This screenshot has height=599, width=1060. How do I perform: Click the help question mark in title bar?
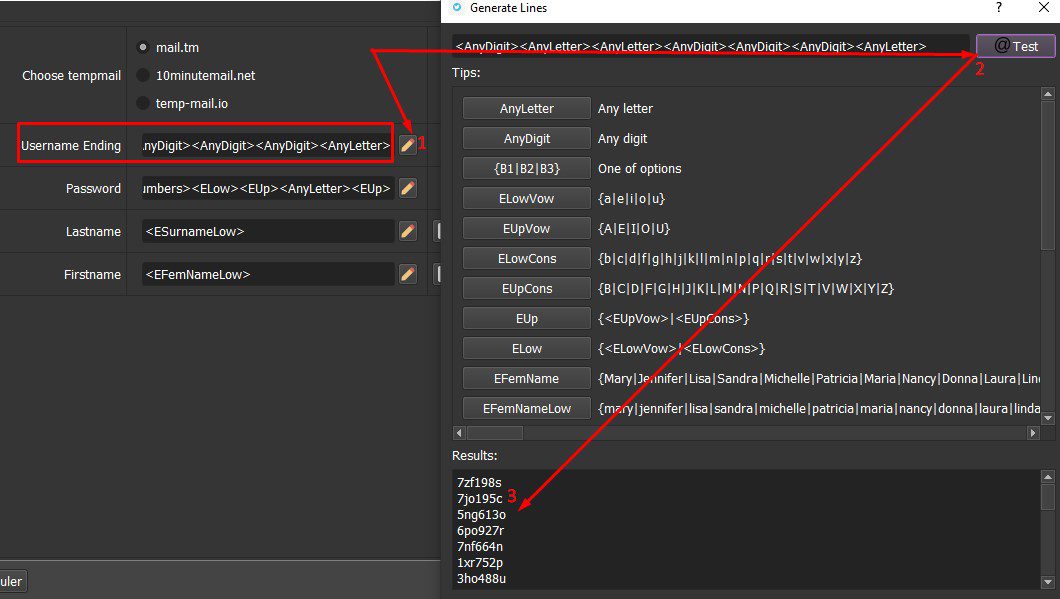coord(998,8)
